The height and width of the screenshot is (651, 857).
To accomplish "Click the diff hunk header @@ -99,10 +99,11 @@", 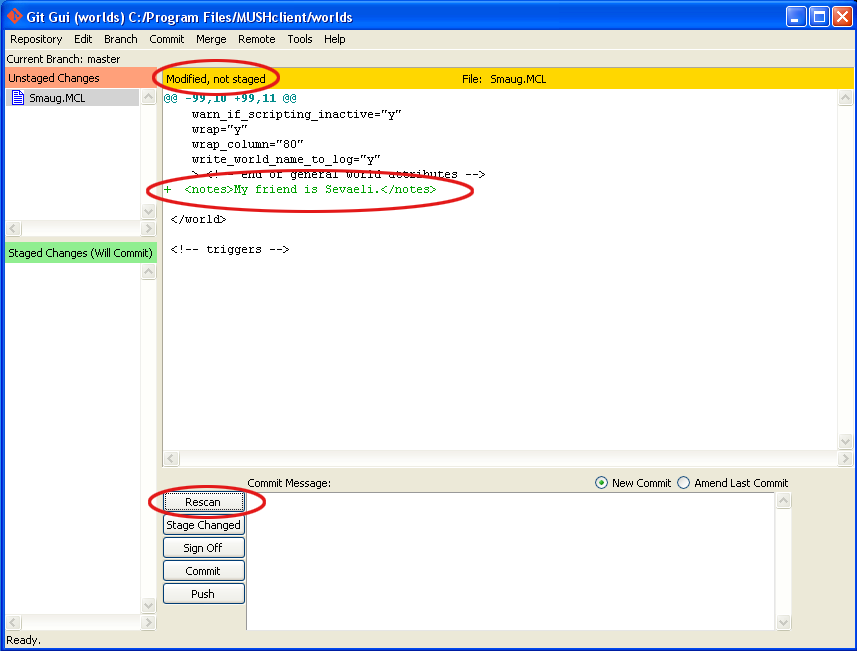I will [x=230, y=98].
